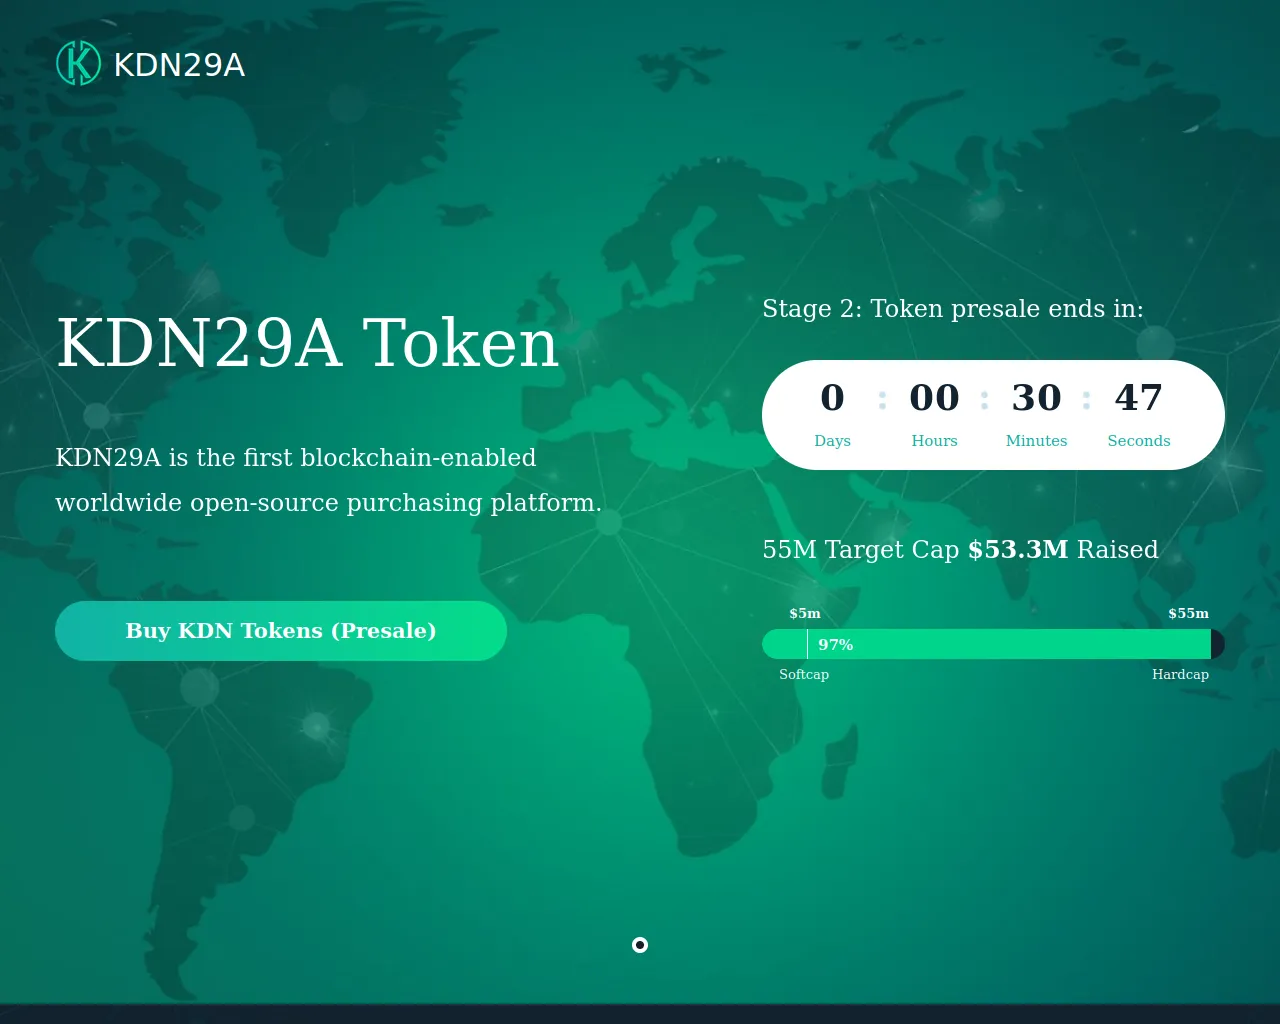Click the dark unfilled end of progress bar

click(1218, 644)
